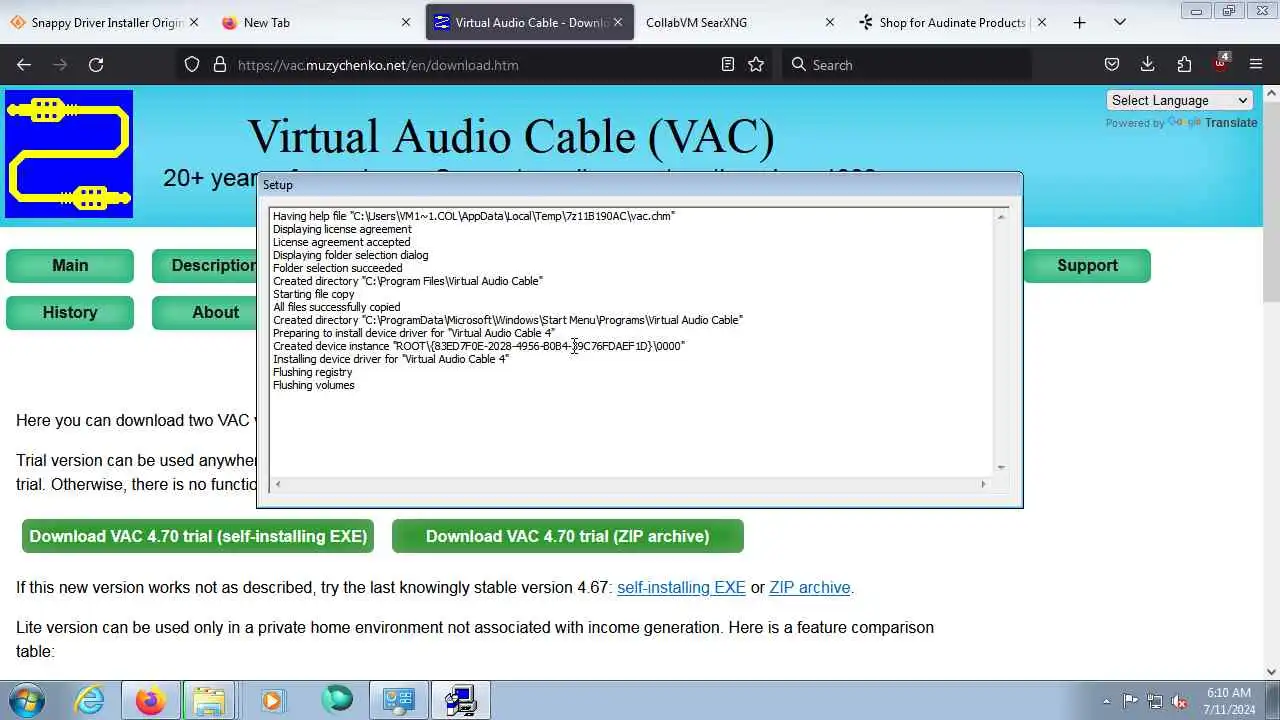Click log line "All files successfully copied"
1280x720 pixels.
(337, 307)
